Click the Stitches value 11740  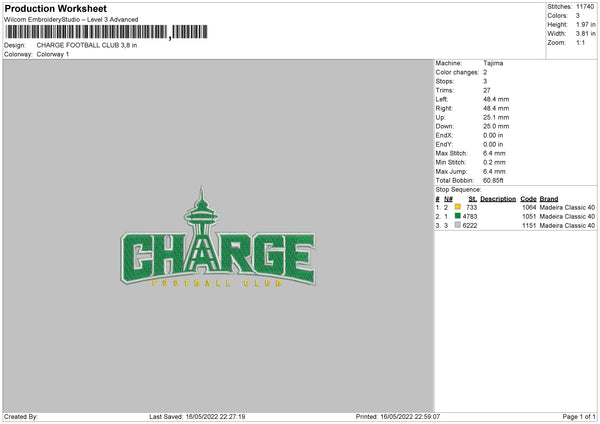pos(585,7)
